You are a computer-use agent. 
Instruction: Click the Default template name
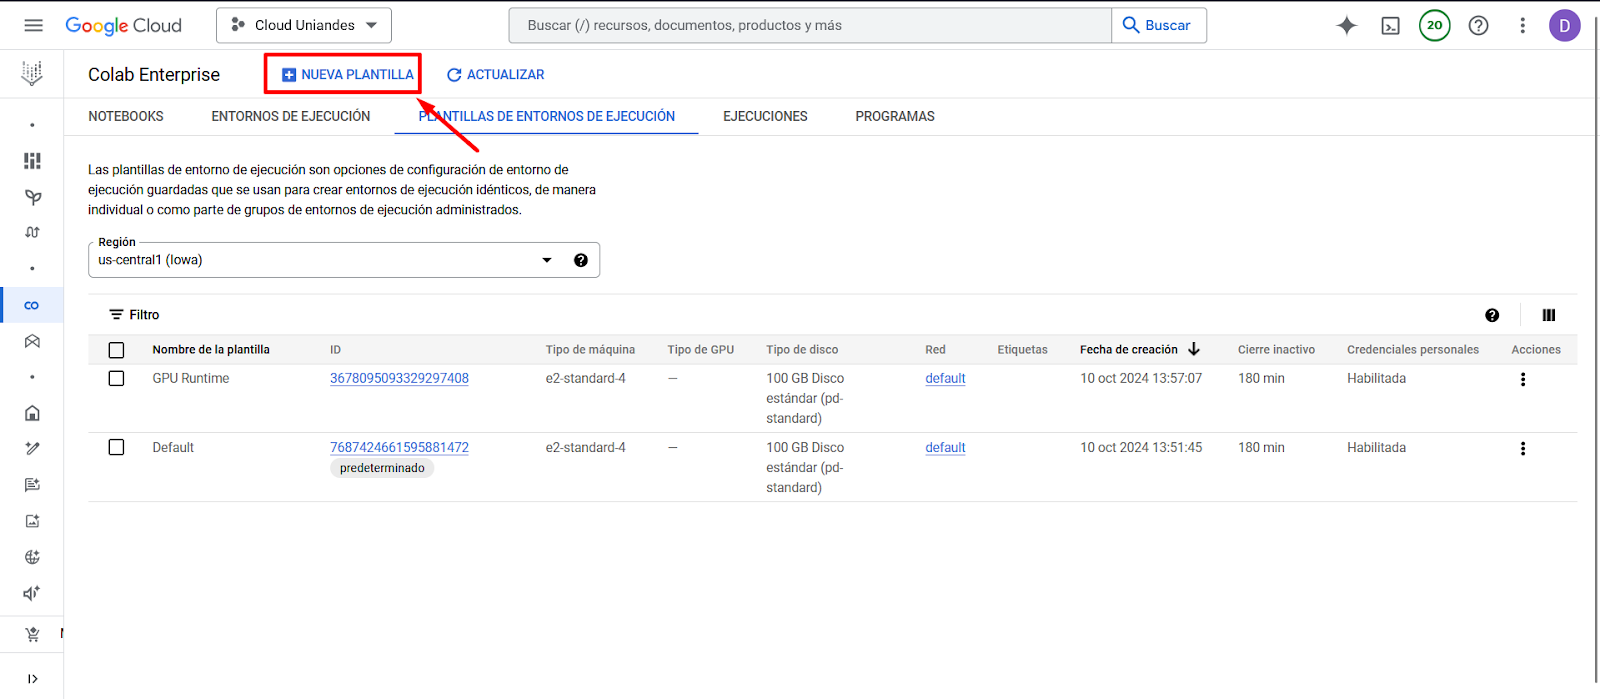[x=173, y=447]
